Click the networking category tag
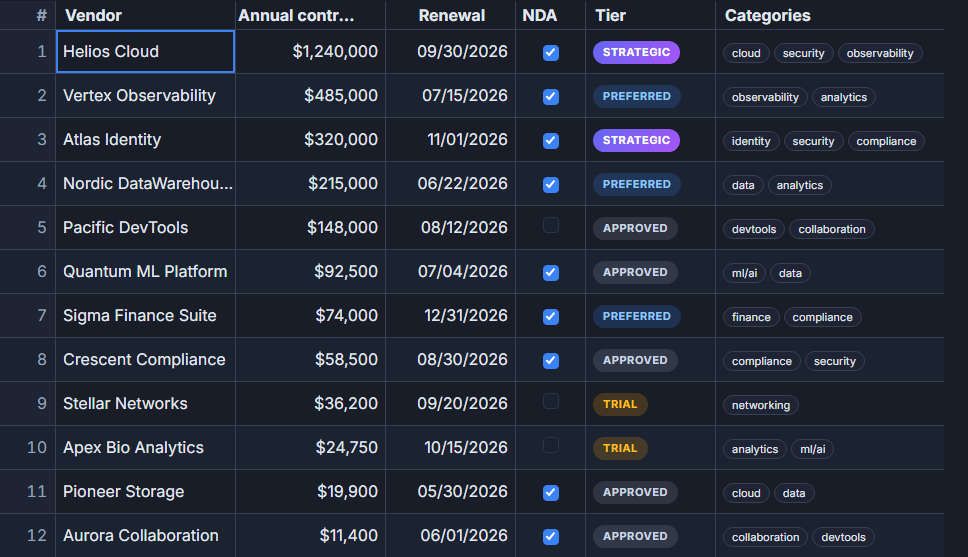 tap(761, 405)
